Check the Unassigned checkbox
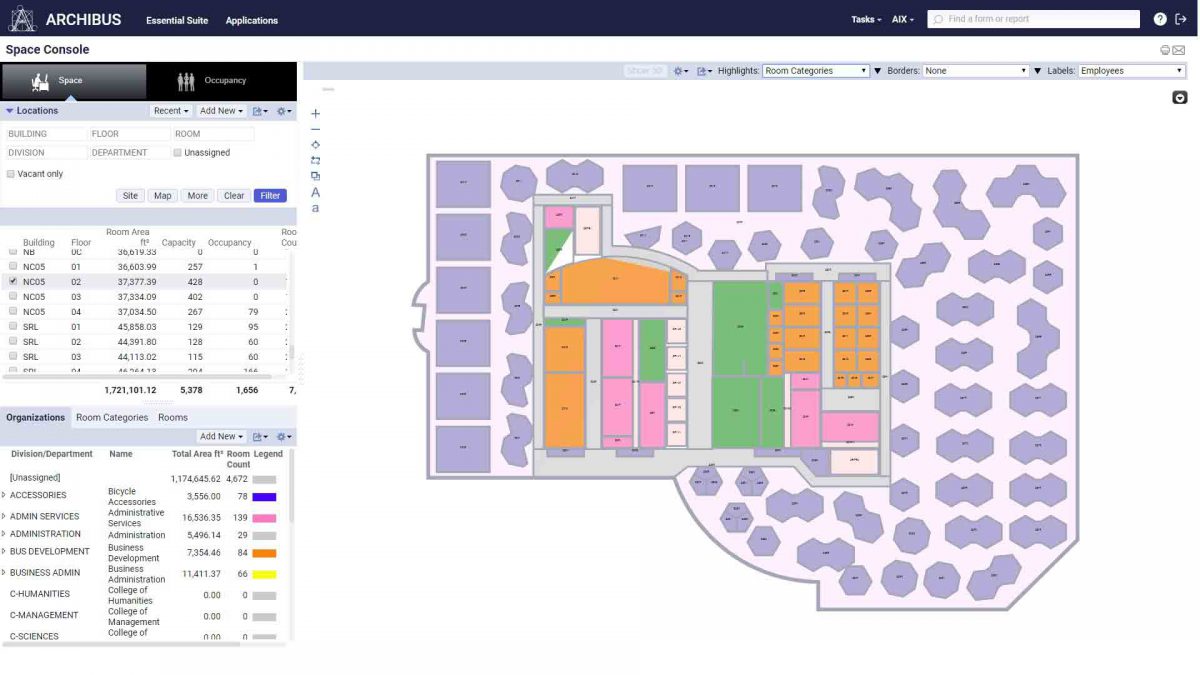1200x675 pixels. [x=178, y=153]
